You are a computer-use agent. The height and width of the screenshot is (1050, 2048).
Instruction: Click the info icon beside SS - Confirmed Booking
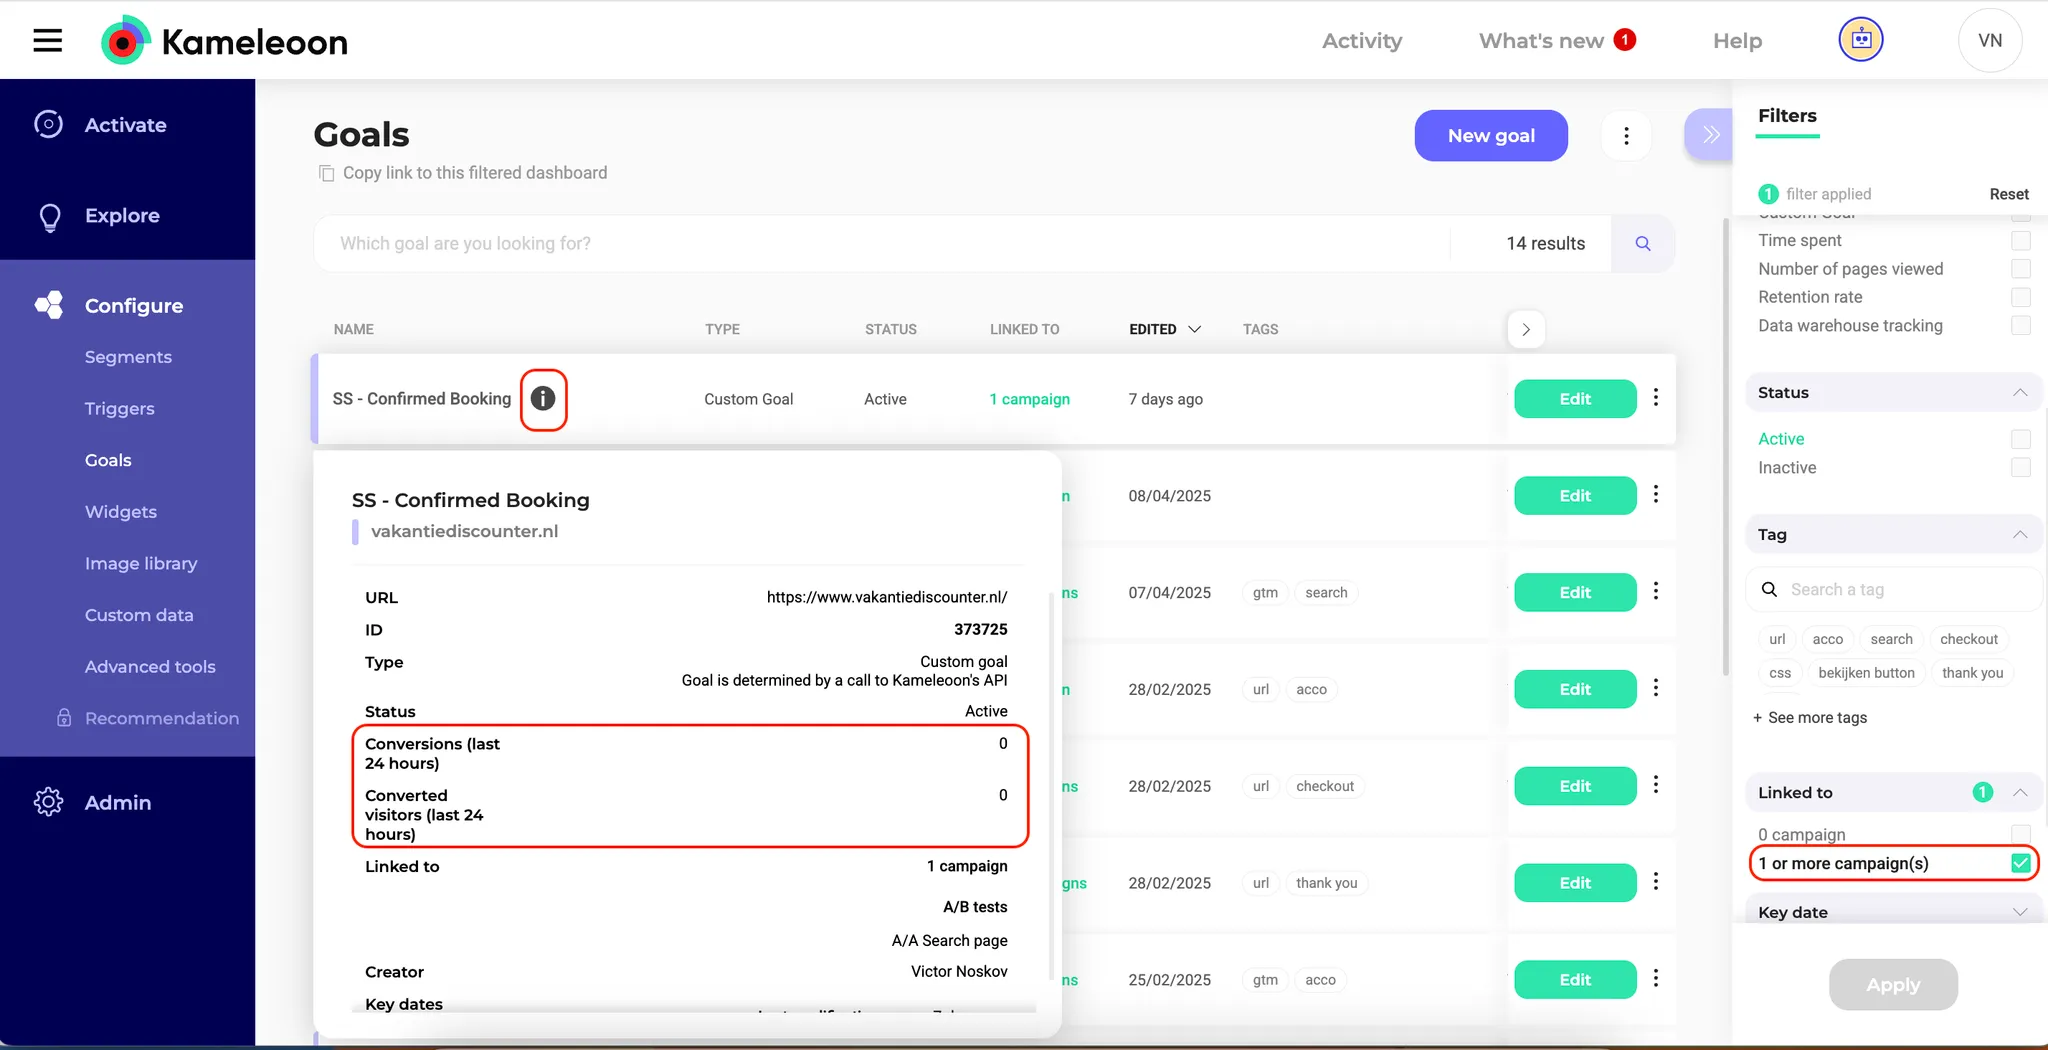coord(543,399)
